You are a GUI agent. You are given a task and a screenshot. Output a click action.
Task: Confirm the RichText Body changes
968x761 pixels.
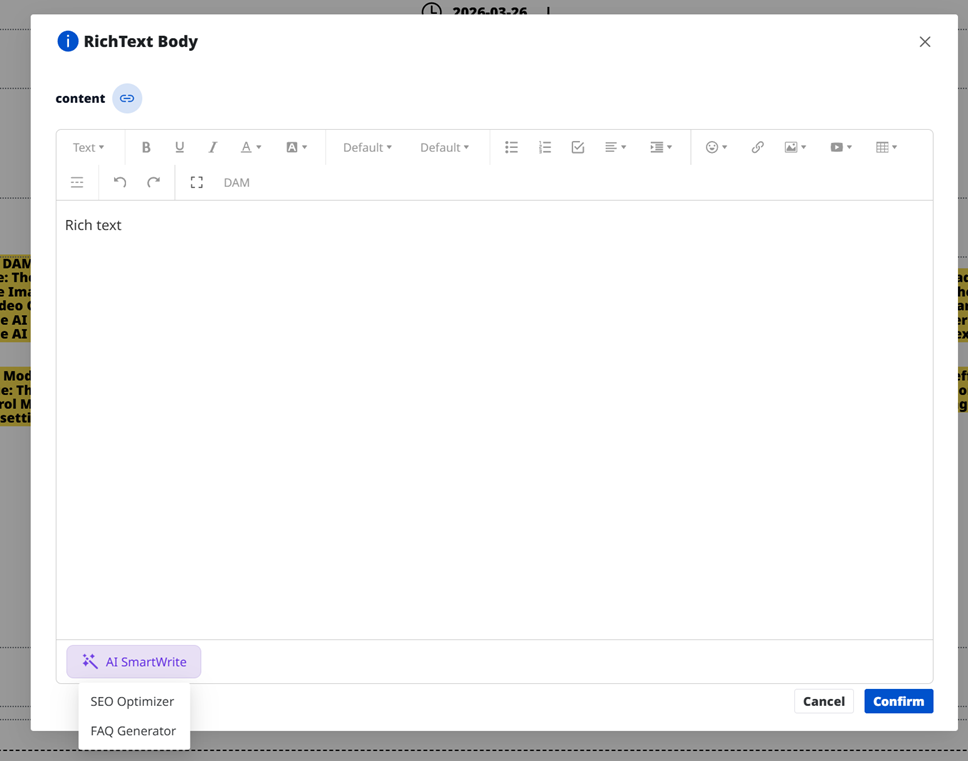pos(898,701)
